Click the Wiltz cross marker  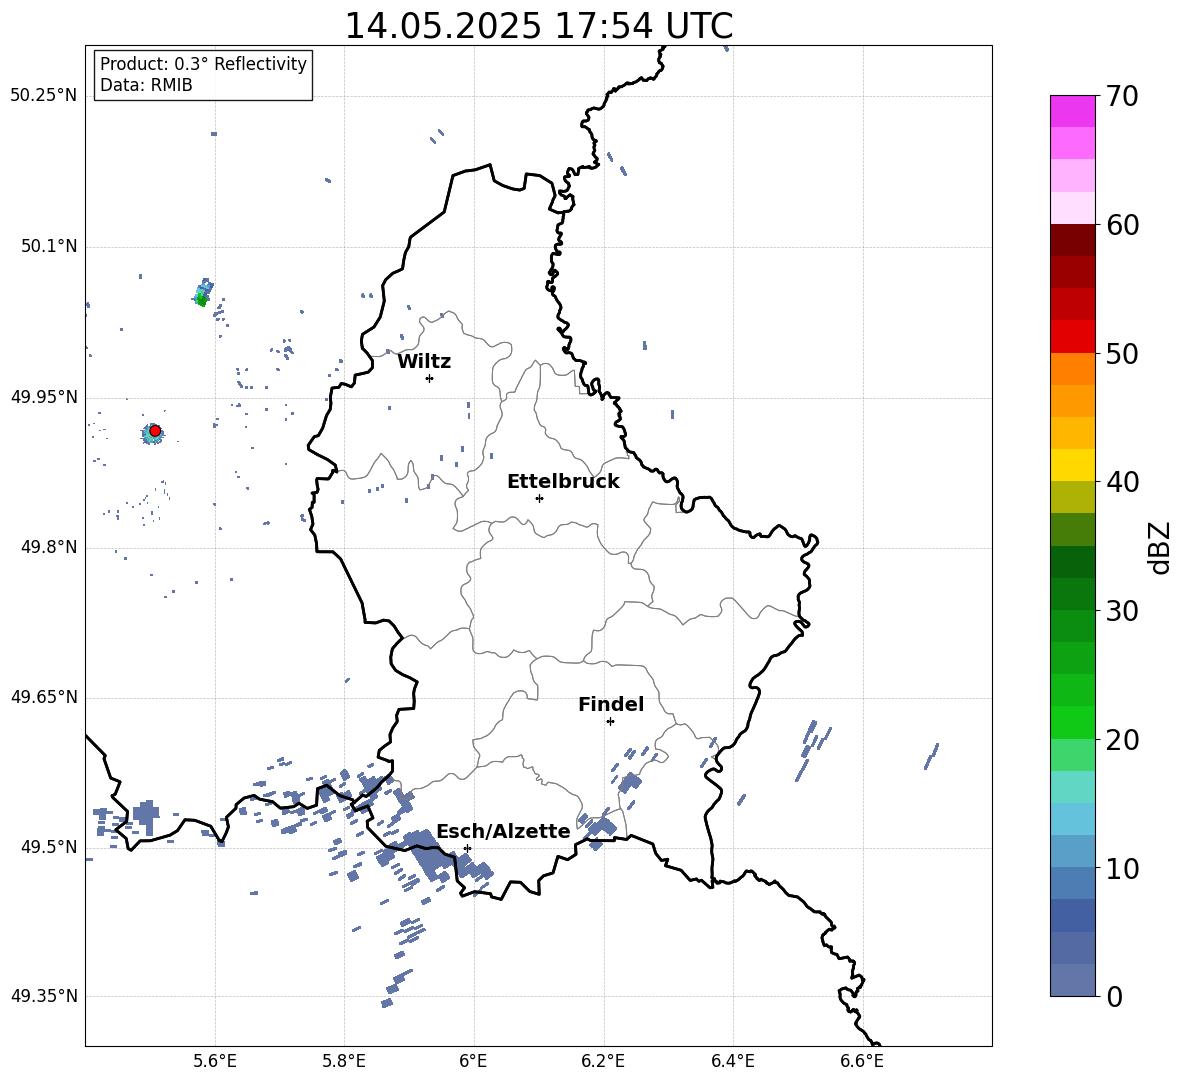click(x=430, y=378)
